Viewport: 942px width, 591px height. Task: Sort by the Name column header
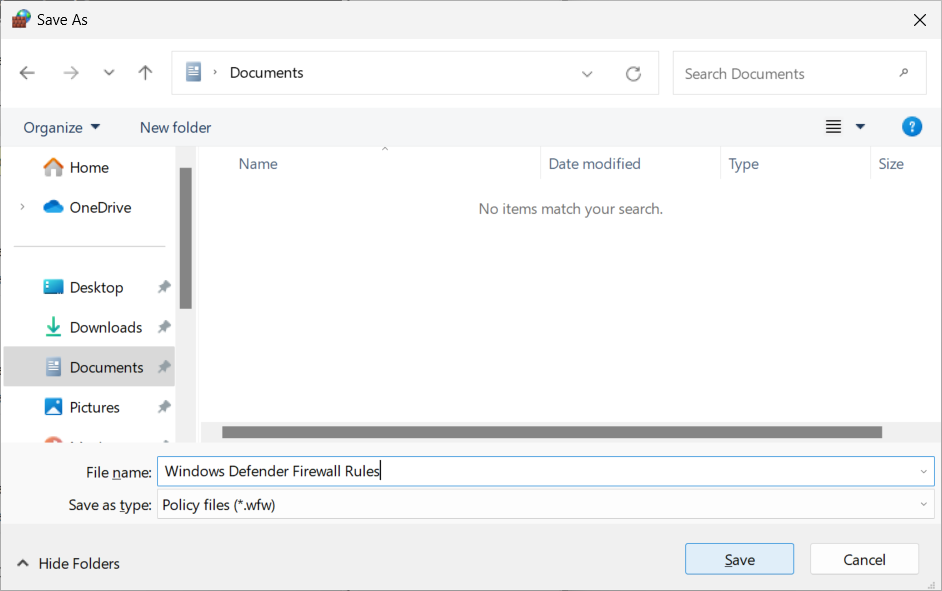point(258,164)
